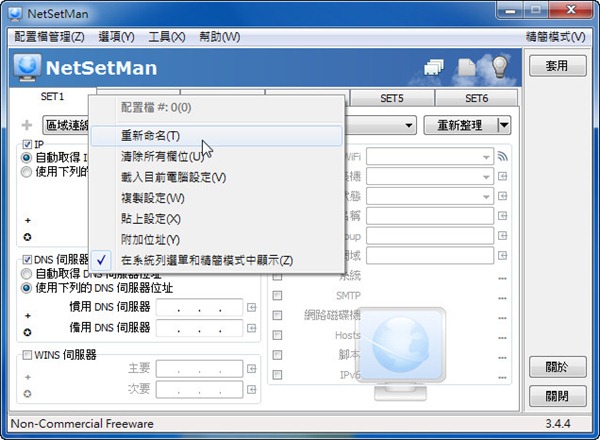Choose 複製設定(W) menu entry
Screen dimensions: 600x440
point(216,198)
